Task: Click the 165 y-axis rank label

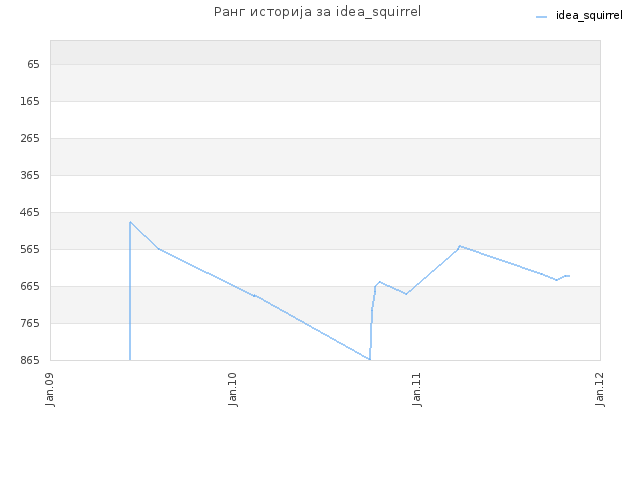Action: [30, 101]
